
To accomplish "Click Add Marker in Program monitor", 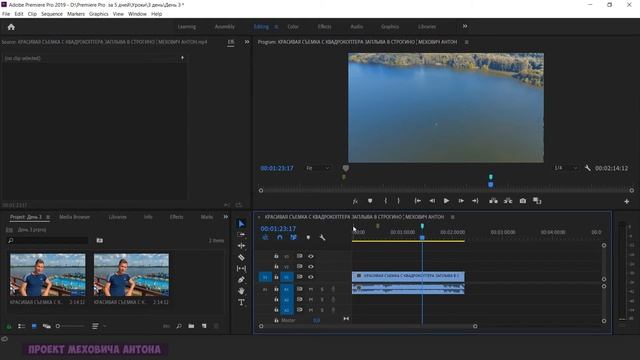I will 370,201.
